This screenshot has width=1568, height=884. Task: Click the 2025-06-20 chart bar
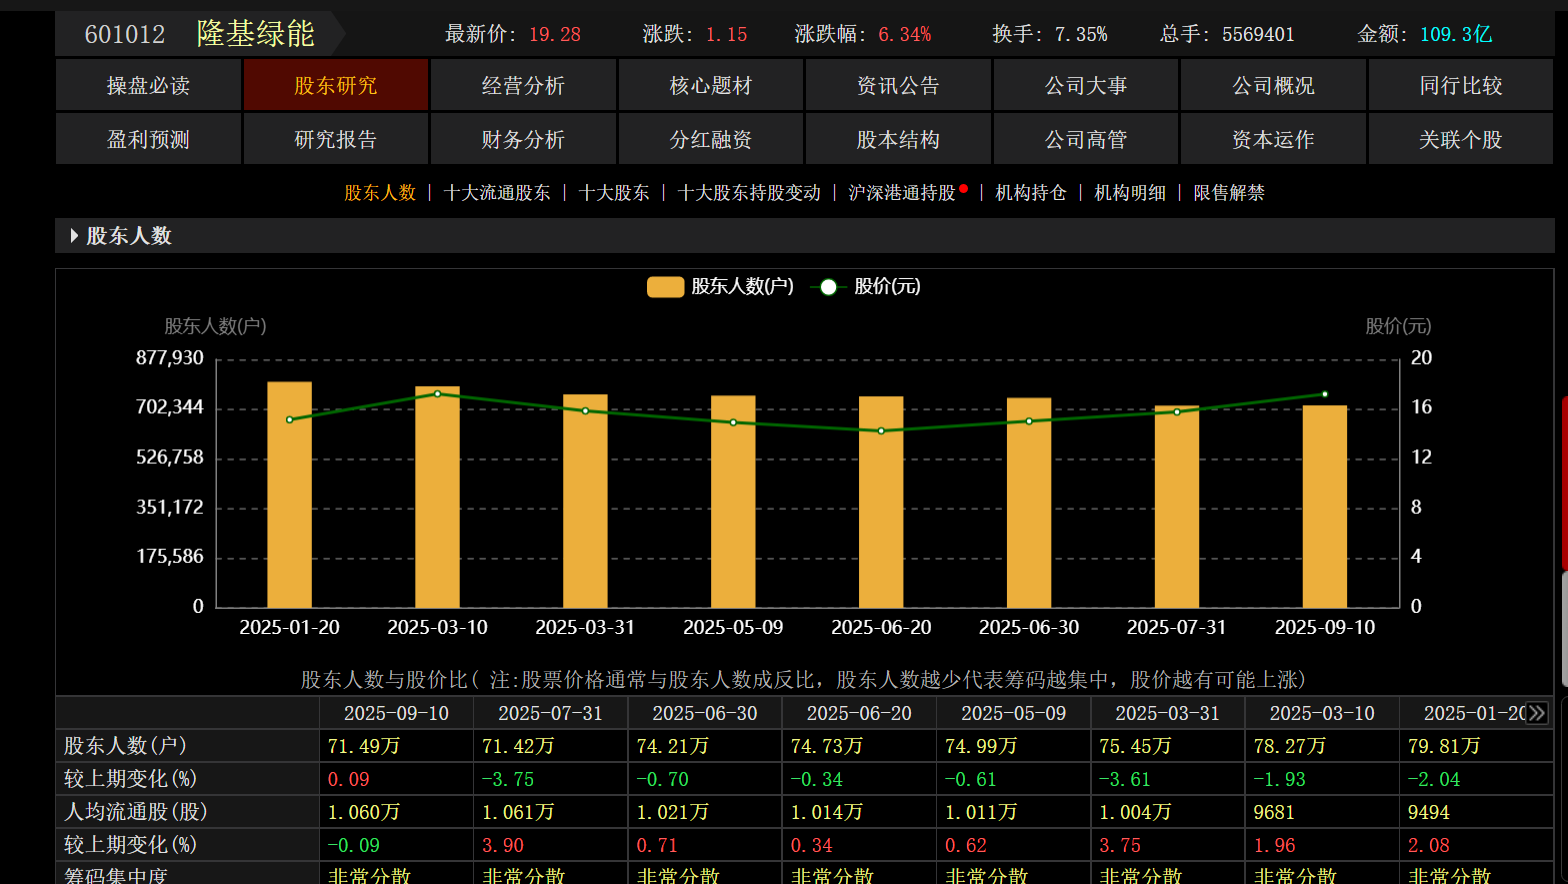click(x=881, y=502)
